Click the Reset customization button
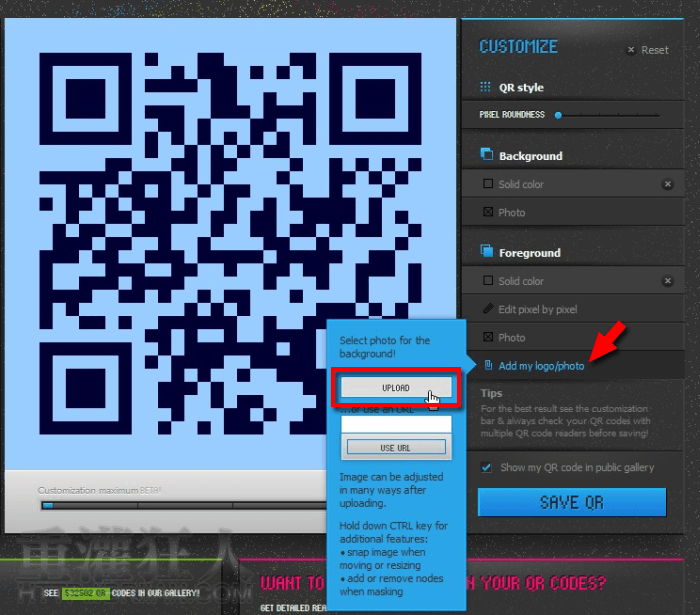Image resolution: width=700 pixels, height=615 pixels. (x=647, y=50)
